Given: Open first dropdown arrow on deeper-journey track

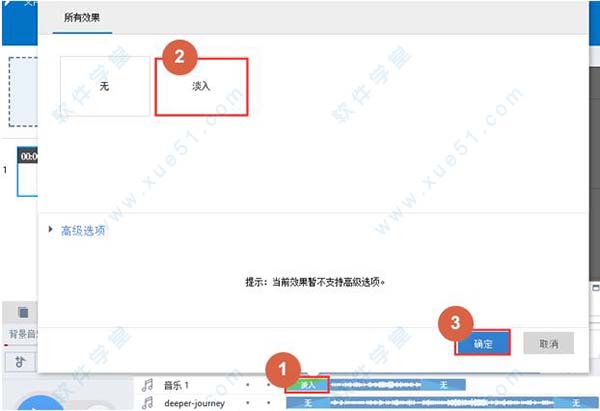Looking at the screenshot, I should [248, 403].
